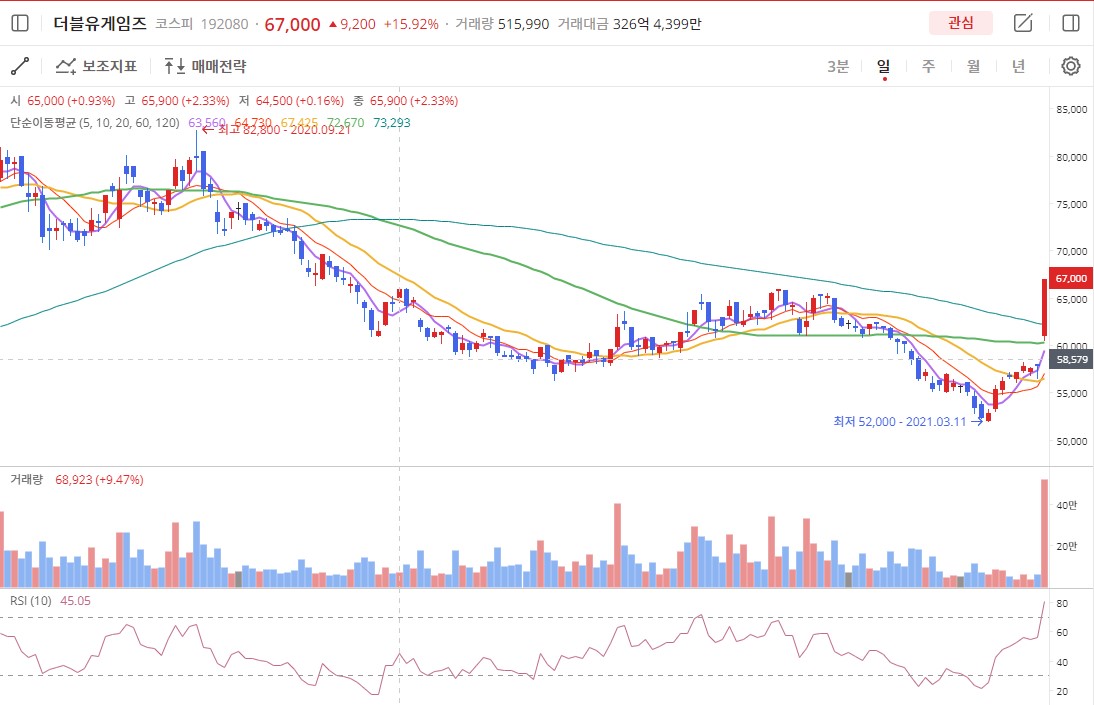Image resolution: width=1094 pixels, height=705 pixels.
Task: Click gray 58,579 crosshair price tag
Action: 1070,359
